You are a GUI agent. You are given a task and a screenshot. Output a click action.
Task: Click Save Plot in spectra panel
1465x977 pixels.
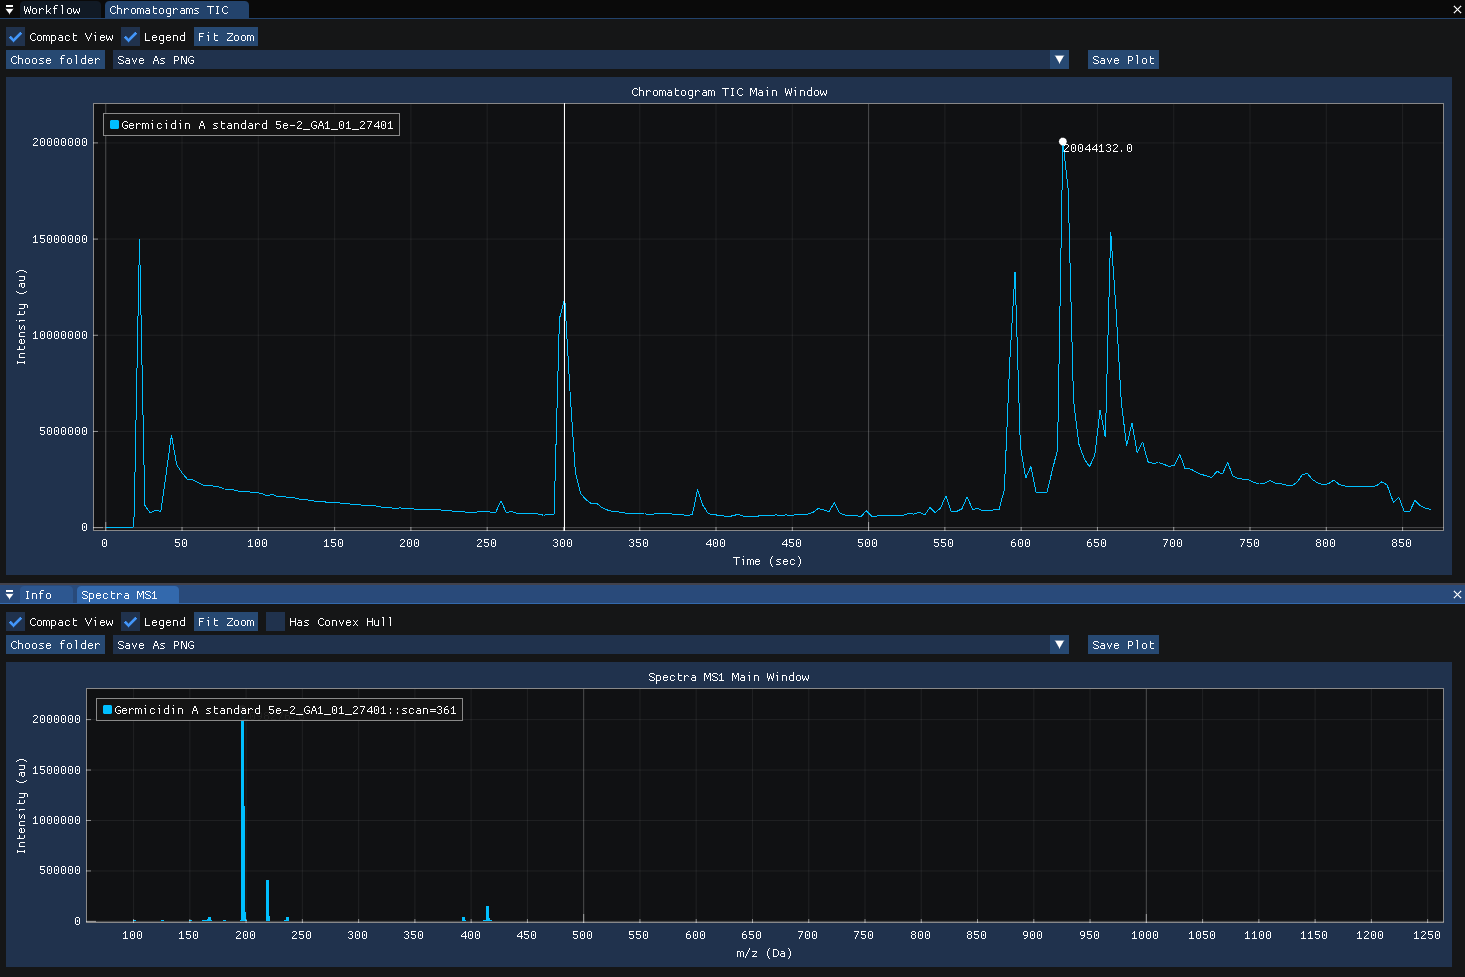pyautogui.click(x=1123, y=645)
